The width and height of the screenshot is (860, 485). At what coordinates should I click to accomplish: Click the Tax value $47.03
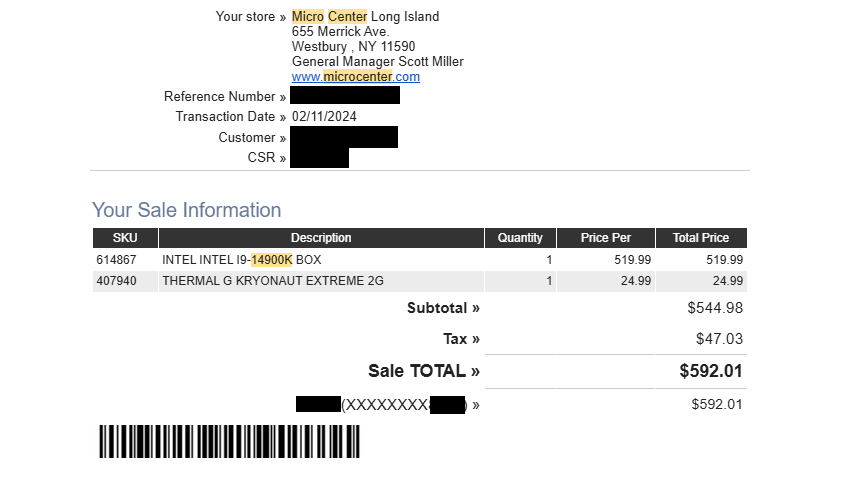click(x=719, y=339)
